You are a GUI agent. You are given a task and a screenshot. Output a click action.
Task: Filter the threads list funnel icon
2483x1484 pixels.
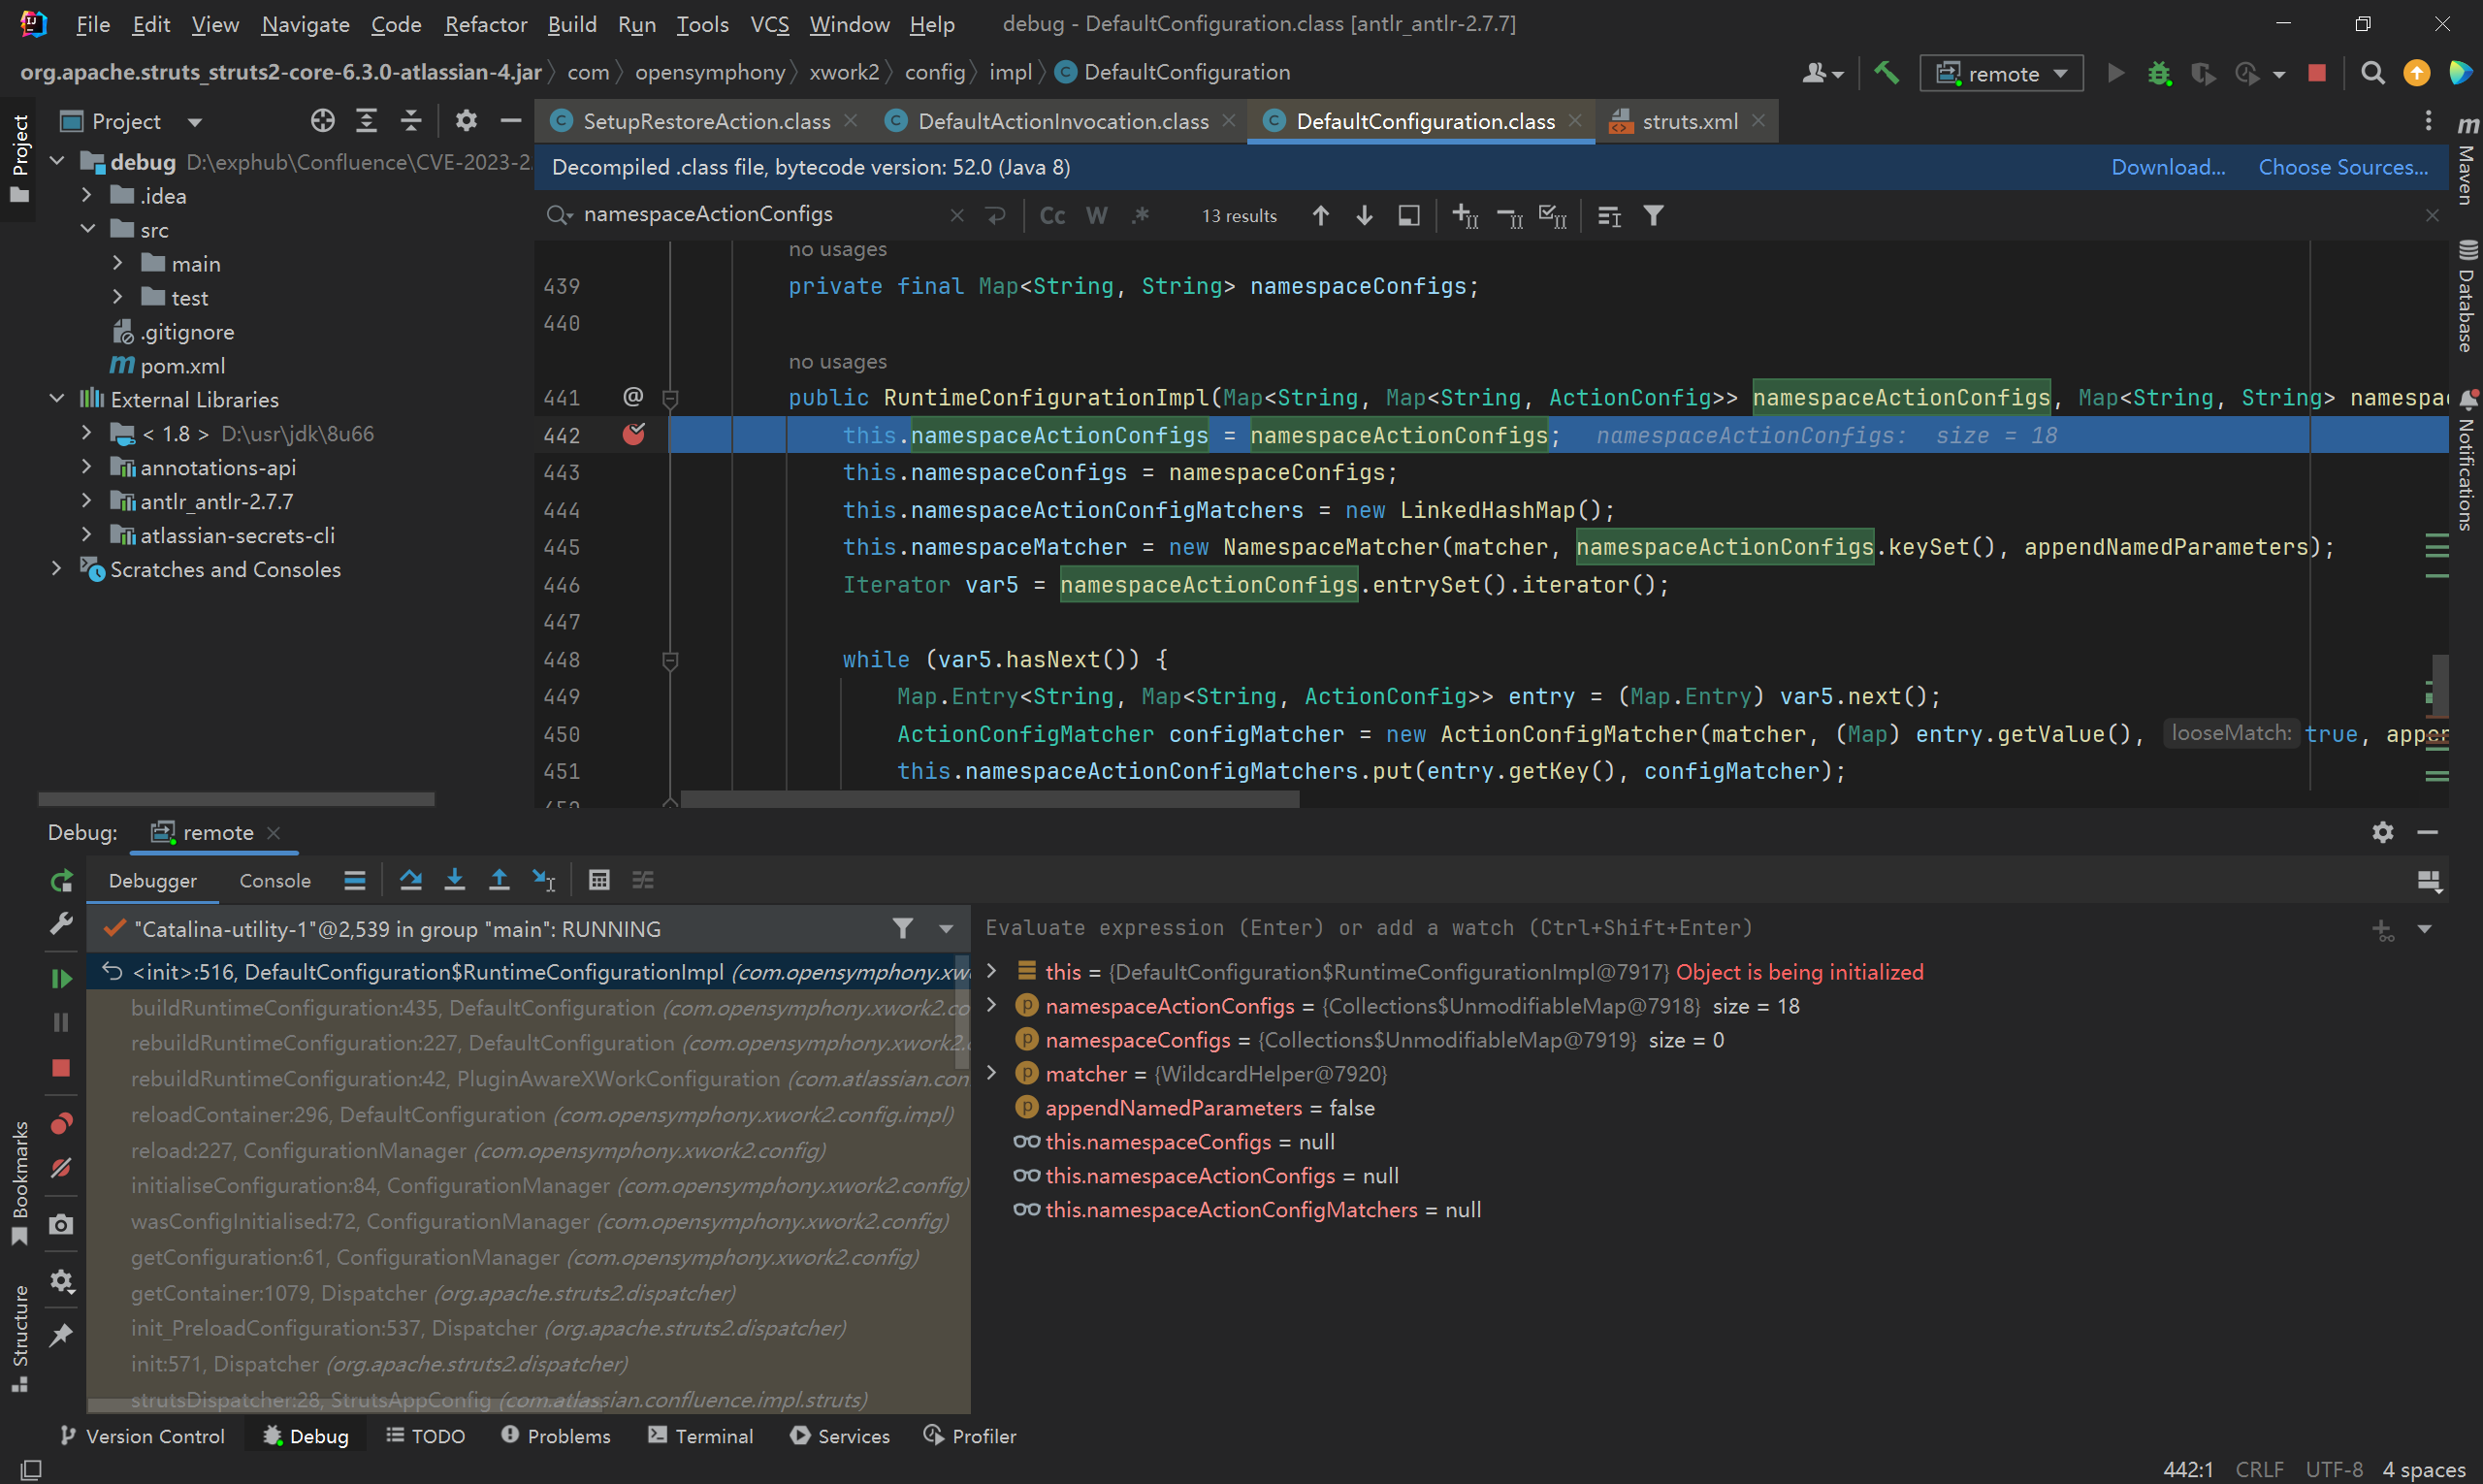(902, 929)
